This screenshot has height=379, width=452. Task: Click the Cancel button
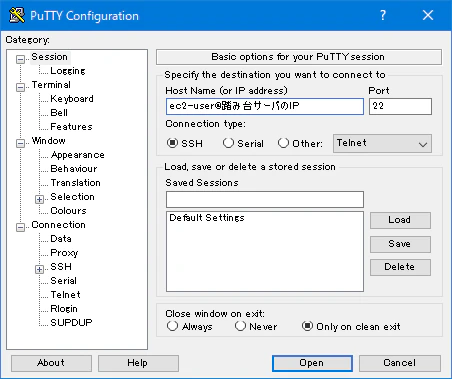400,363
